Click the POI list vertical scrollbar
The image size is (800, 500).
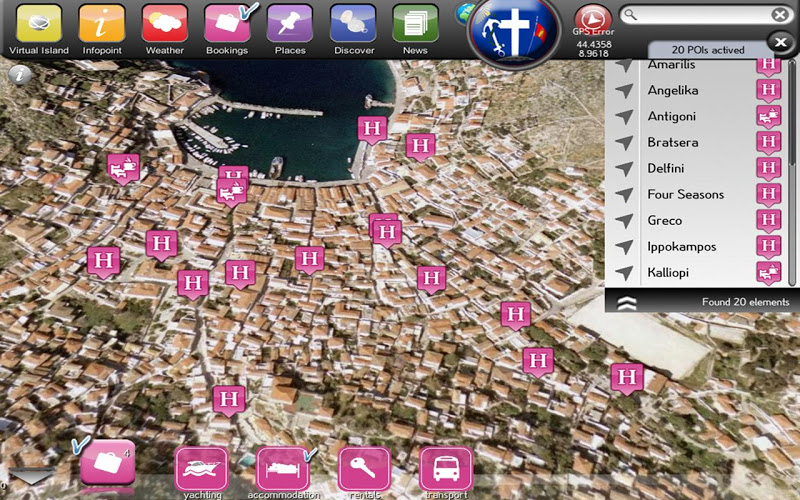[791, 172]
